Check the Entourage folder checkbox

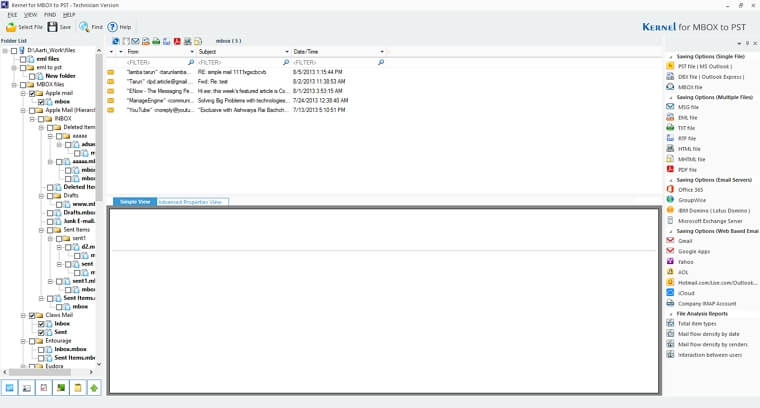point(31,340)
